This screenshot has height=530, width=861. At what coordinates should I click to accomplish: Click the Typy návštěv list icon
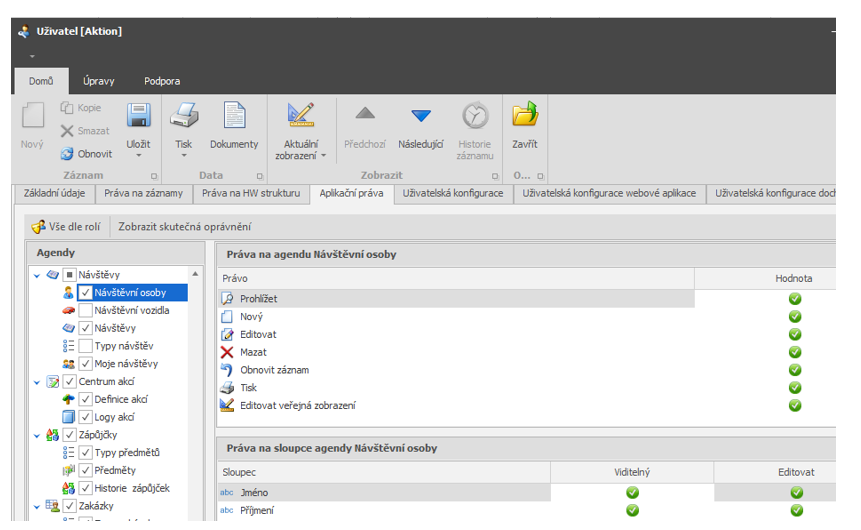pos(68,346)
